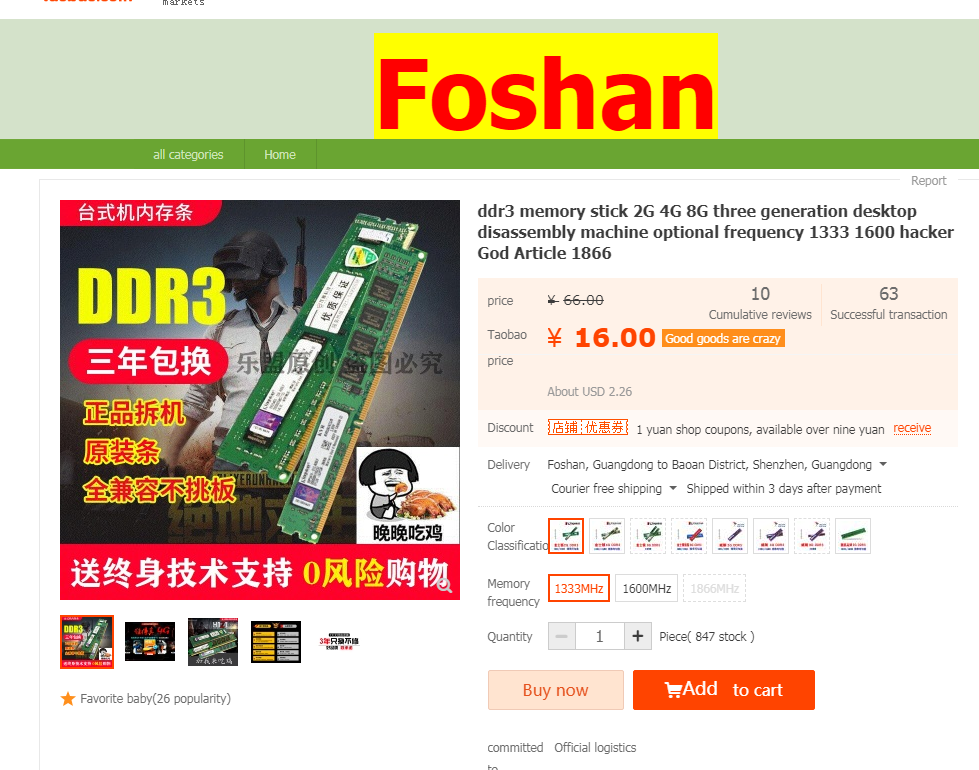This screenshot has height=770, width=979.
Task: Click the minus icon to decrease quantity
Action: pos(561,636)
